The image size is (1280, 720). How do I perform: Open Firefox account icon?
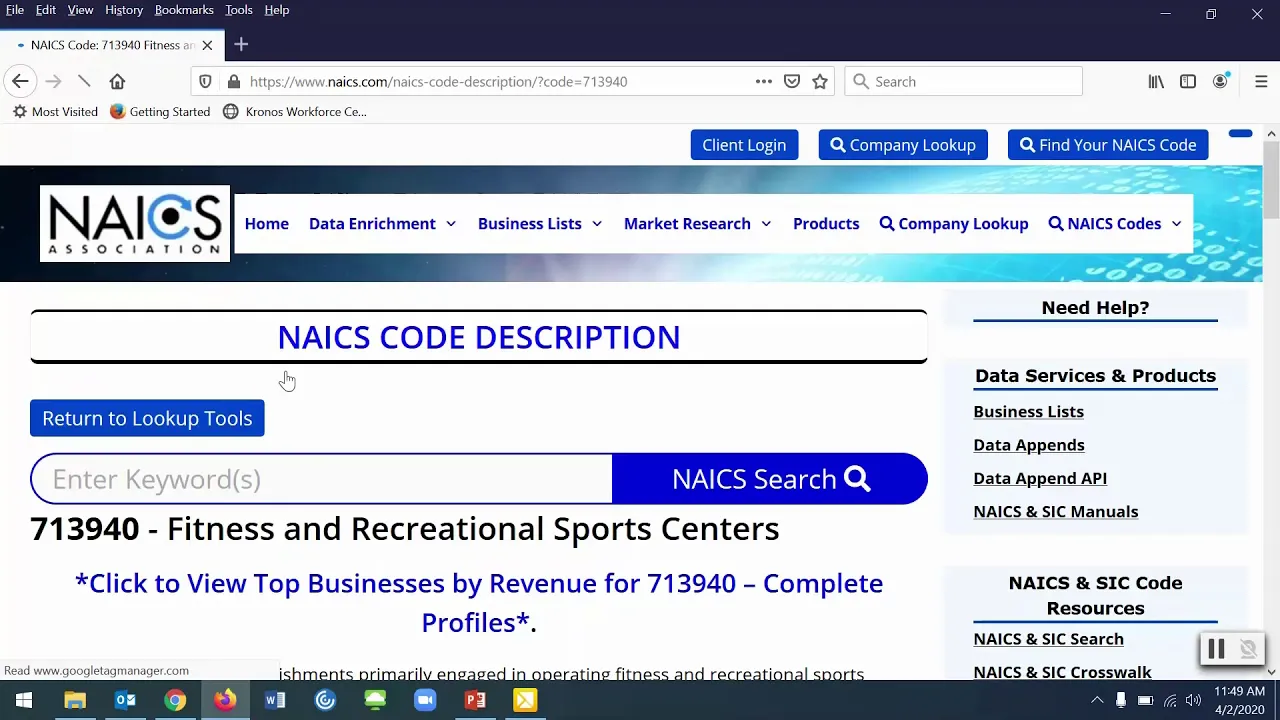pos(1220,82)
